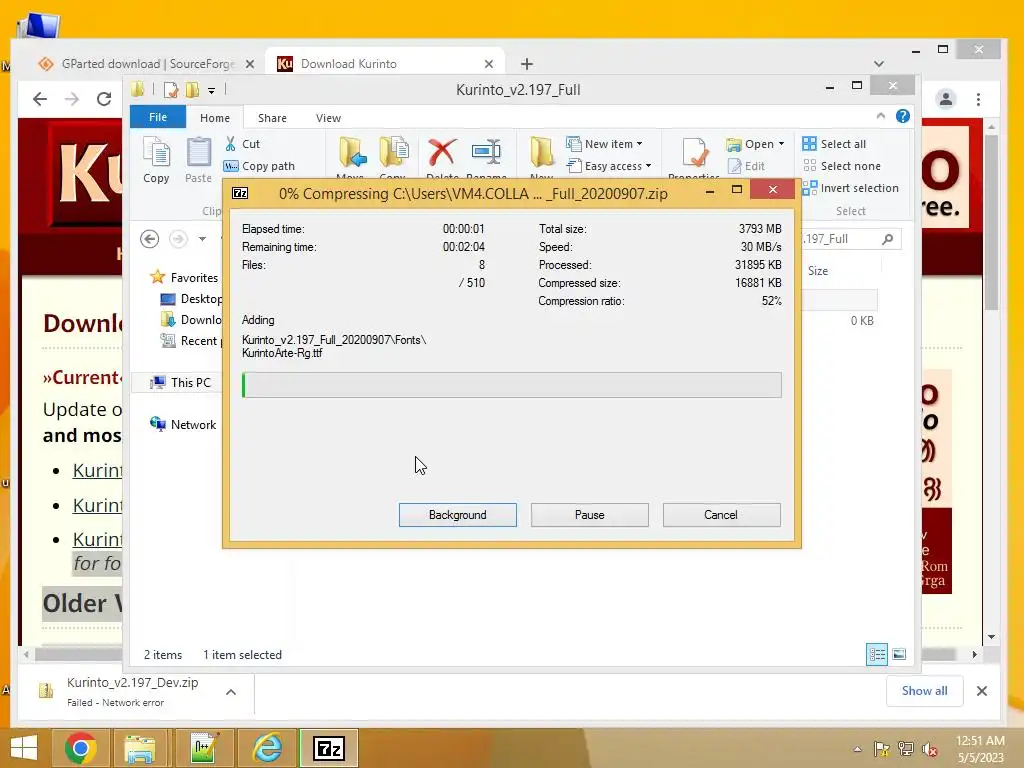Open the Chrome three-dot menu
Screen dimensions: 1024x768
tap(978, 99)
